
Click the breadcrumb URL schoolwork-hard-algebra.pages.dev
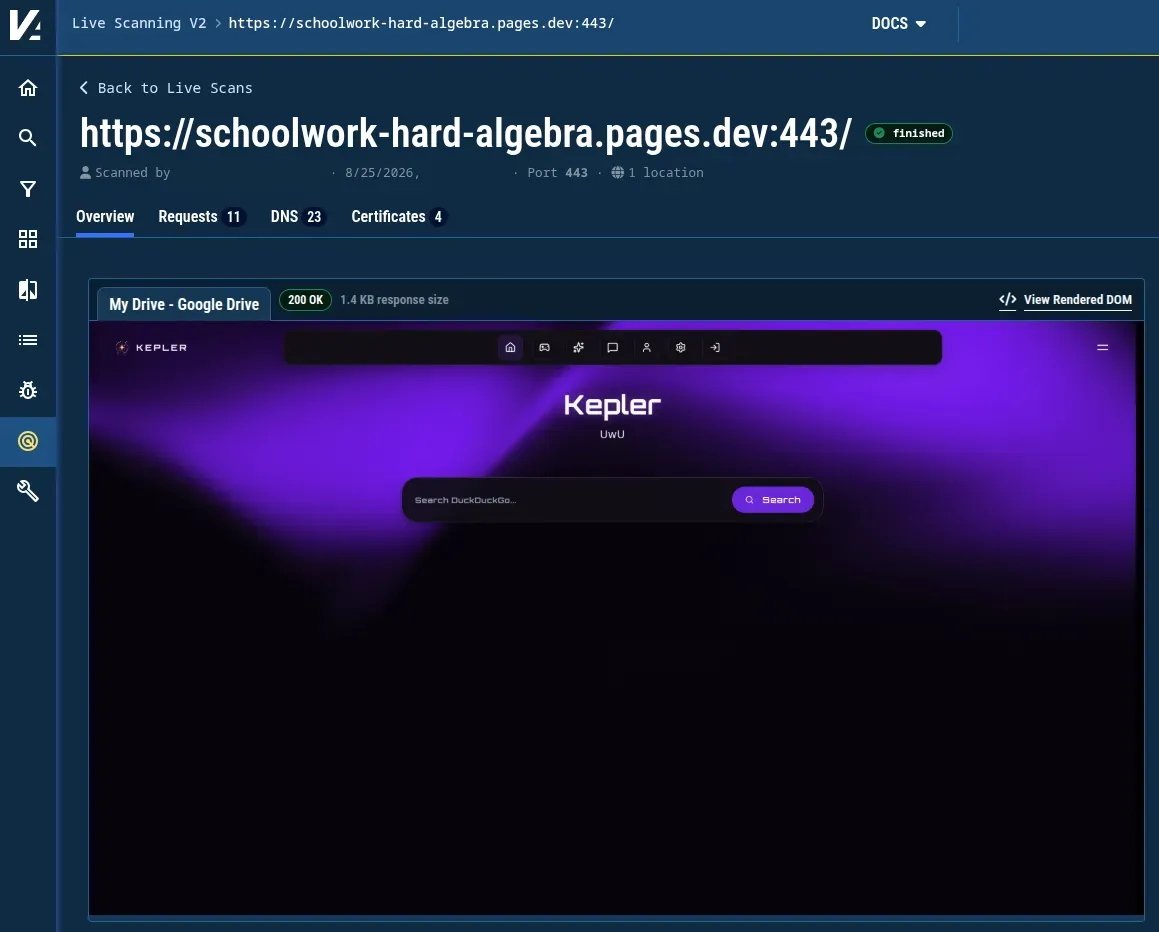point(421,23)
